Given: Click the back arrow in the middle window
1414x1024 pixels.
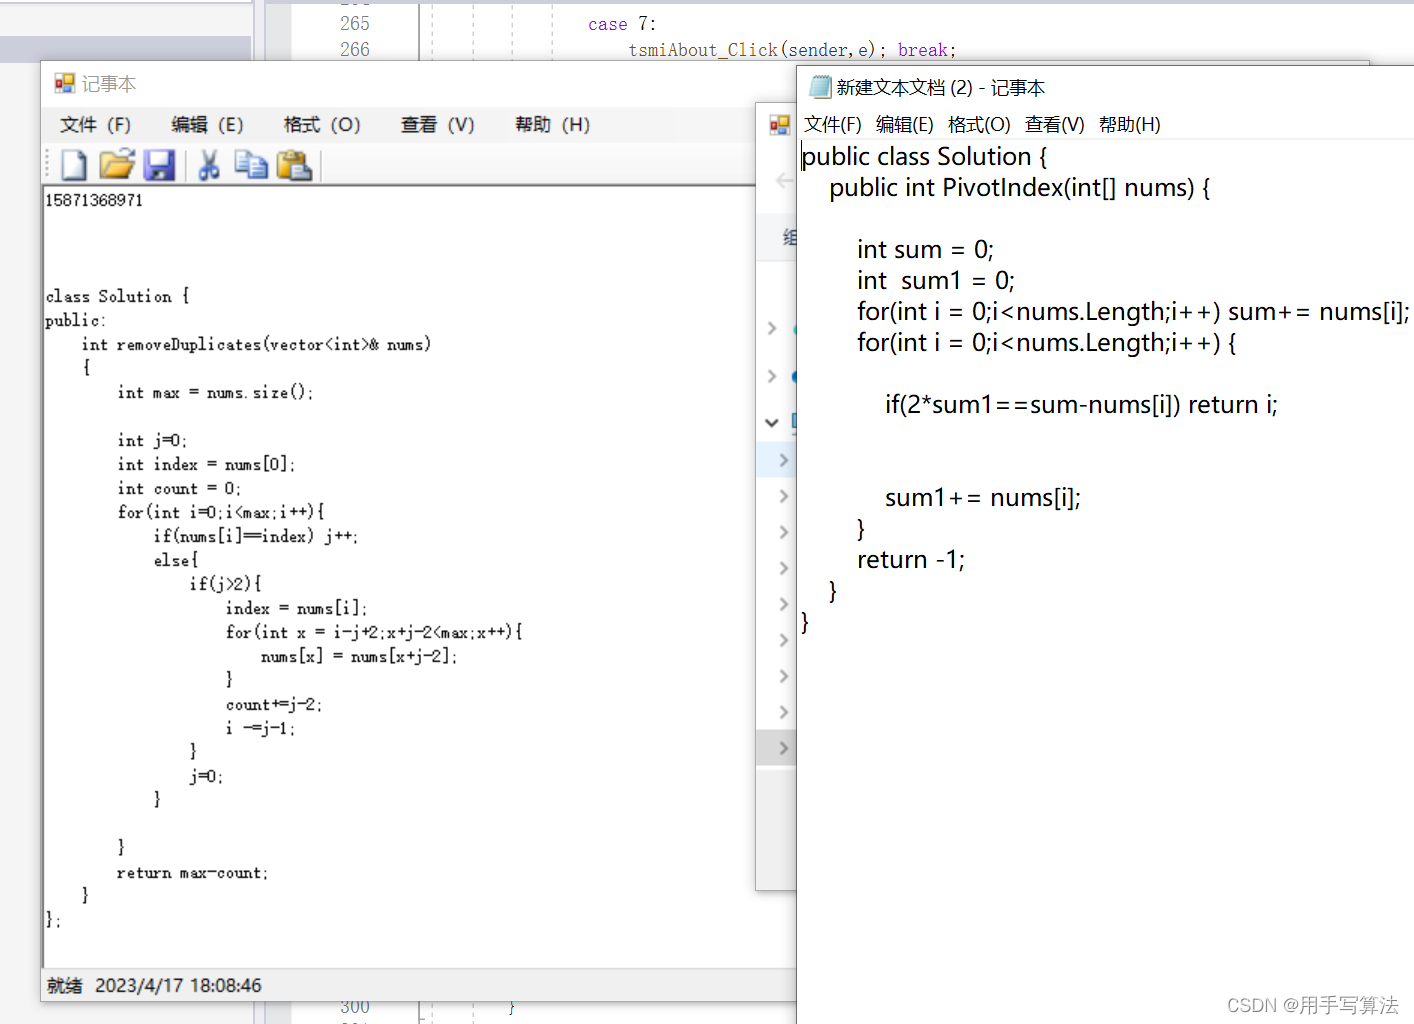Looking at the screenshot, I should pyautogui.click(x=784, y=181).
